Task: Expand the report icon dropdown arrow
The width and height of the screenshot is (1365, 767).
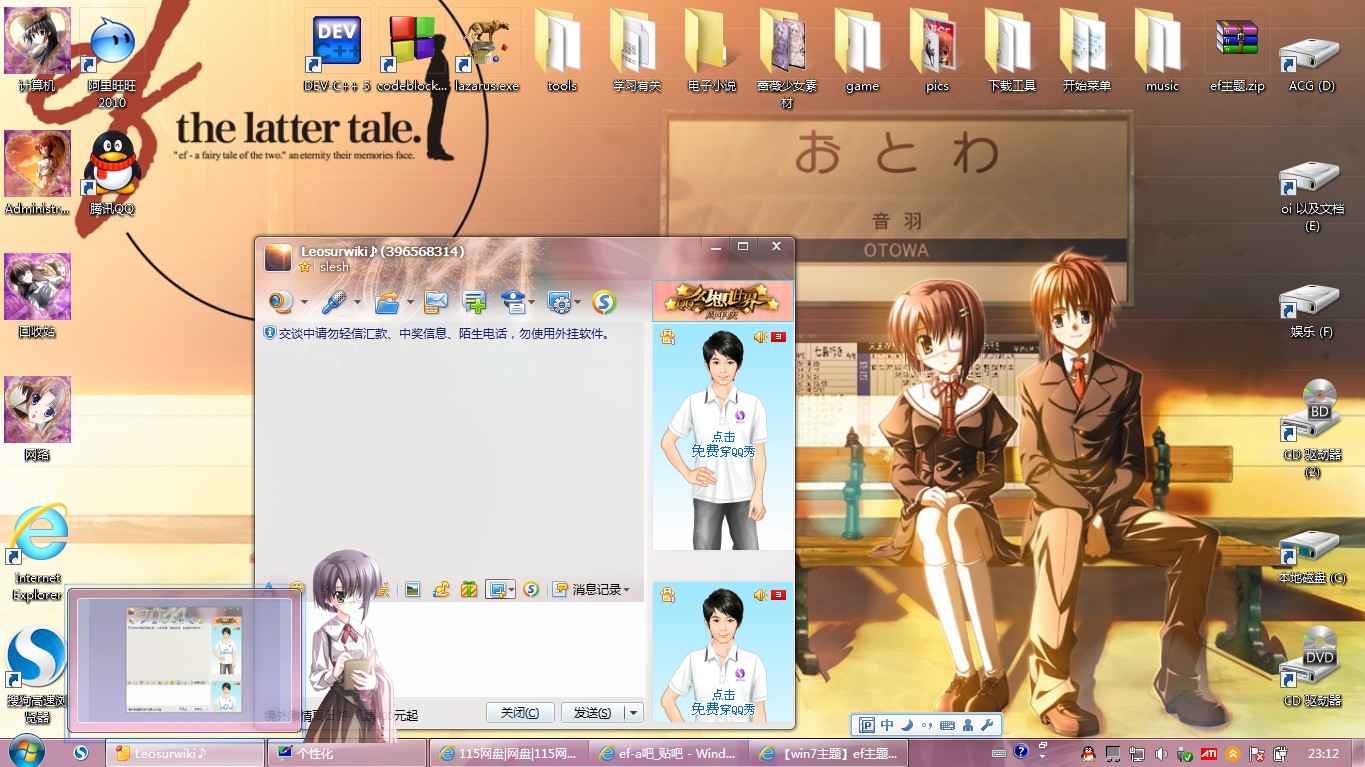Action: point(531,302)
